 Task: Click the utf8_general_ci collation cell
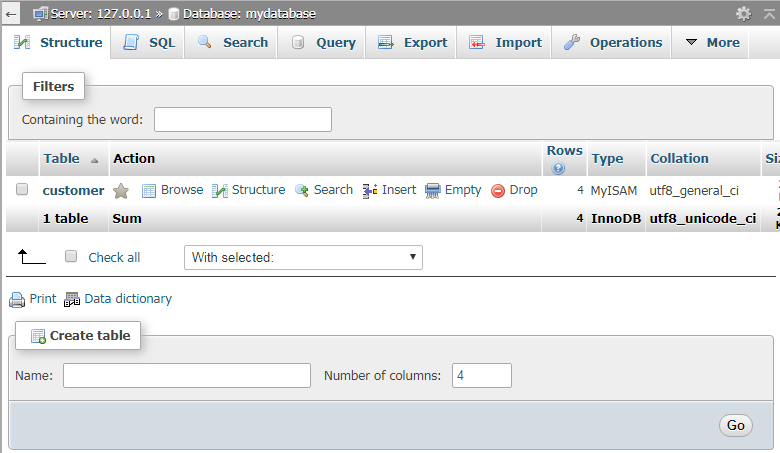pos(694,190)
